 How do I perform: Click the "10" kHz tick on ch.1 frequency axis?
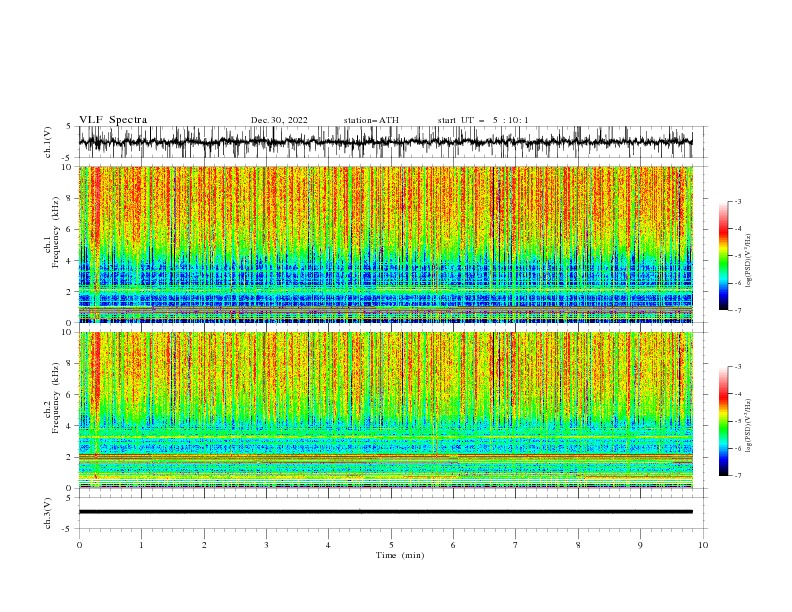pyautogui.click(x=69, y=167)
